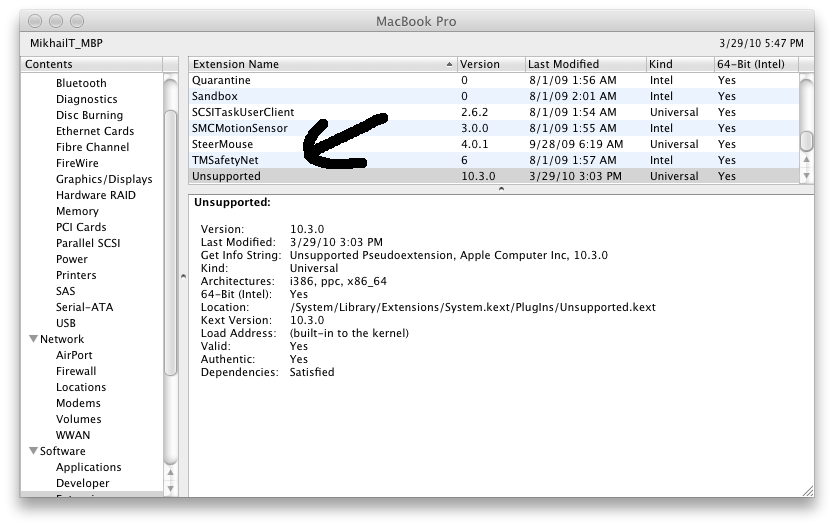Select Developer under Software
834x527 pixels.
pos(82,482)
